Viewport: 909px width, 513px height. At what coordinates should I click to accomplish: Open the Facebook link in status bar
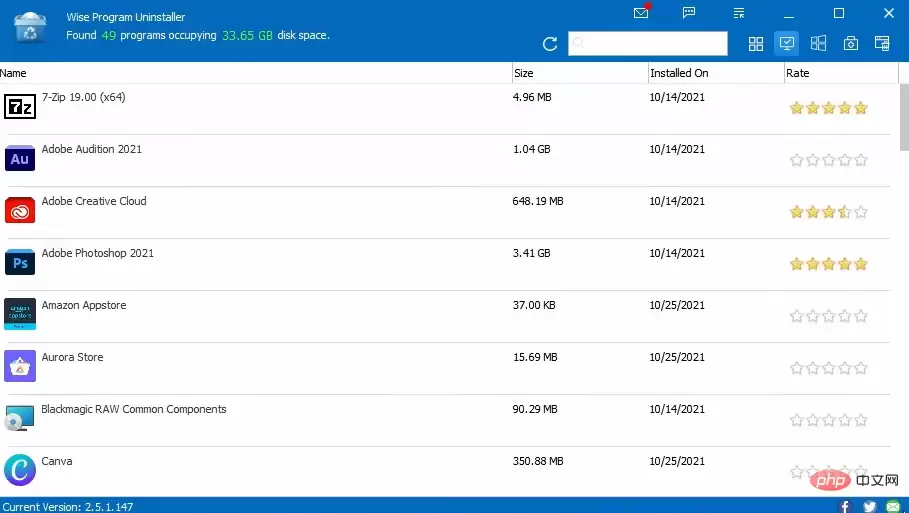(x=845, y=506)
